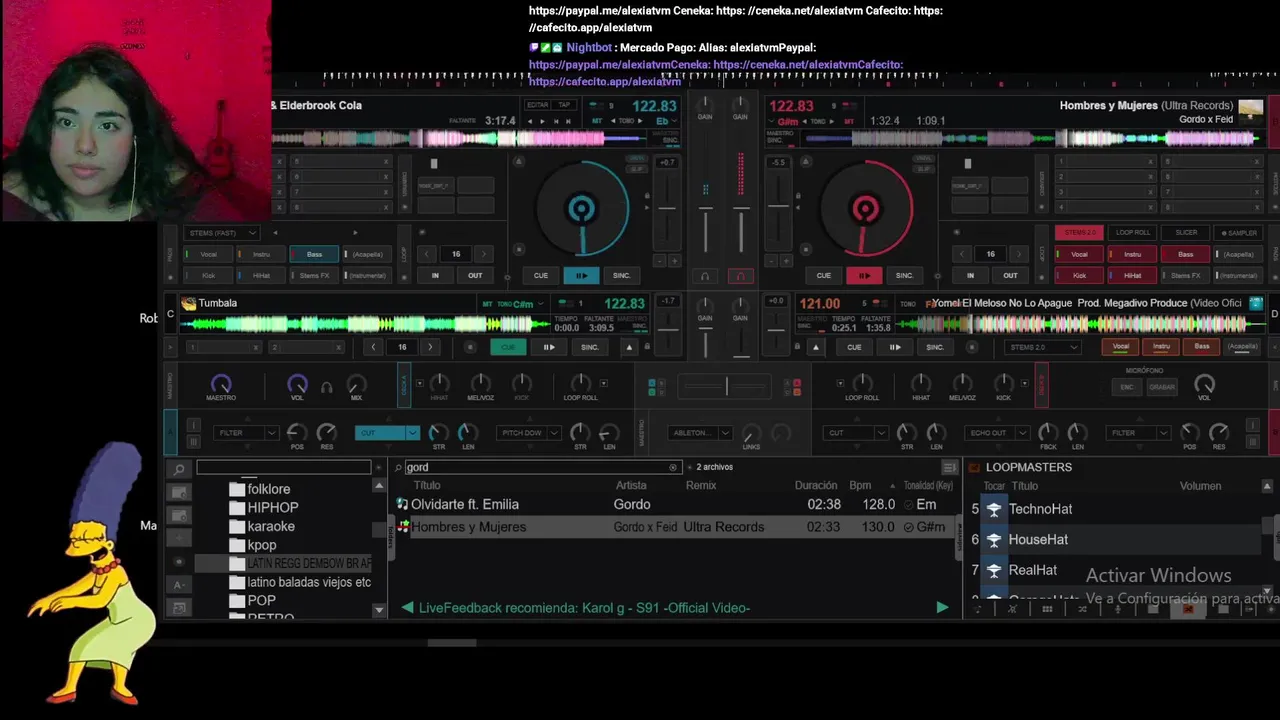Double the right deck loop with right arrow
Image resolution: width=1280 pixels, height=720 pixels.
1019,254
